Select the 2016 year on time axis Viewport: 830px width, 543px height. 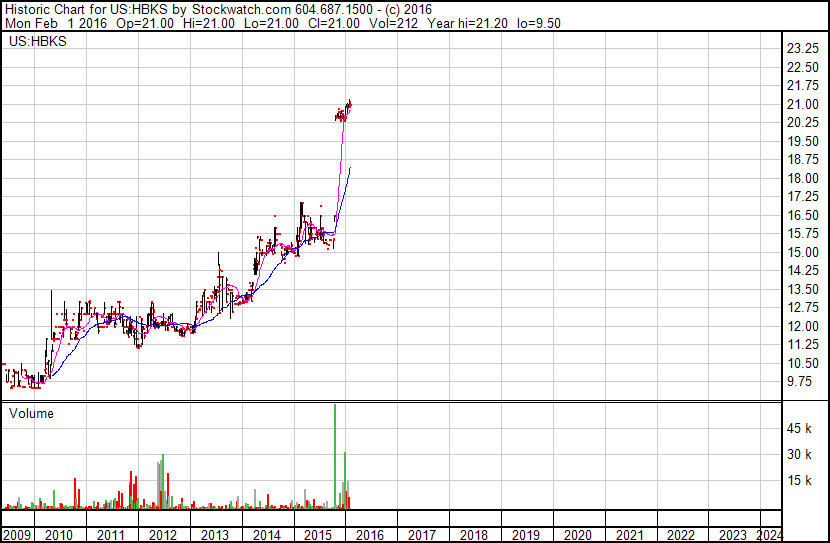370,535
